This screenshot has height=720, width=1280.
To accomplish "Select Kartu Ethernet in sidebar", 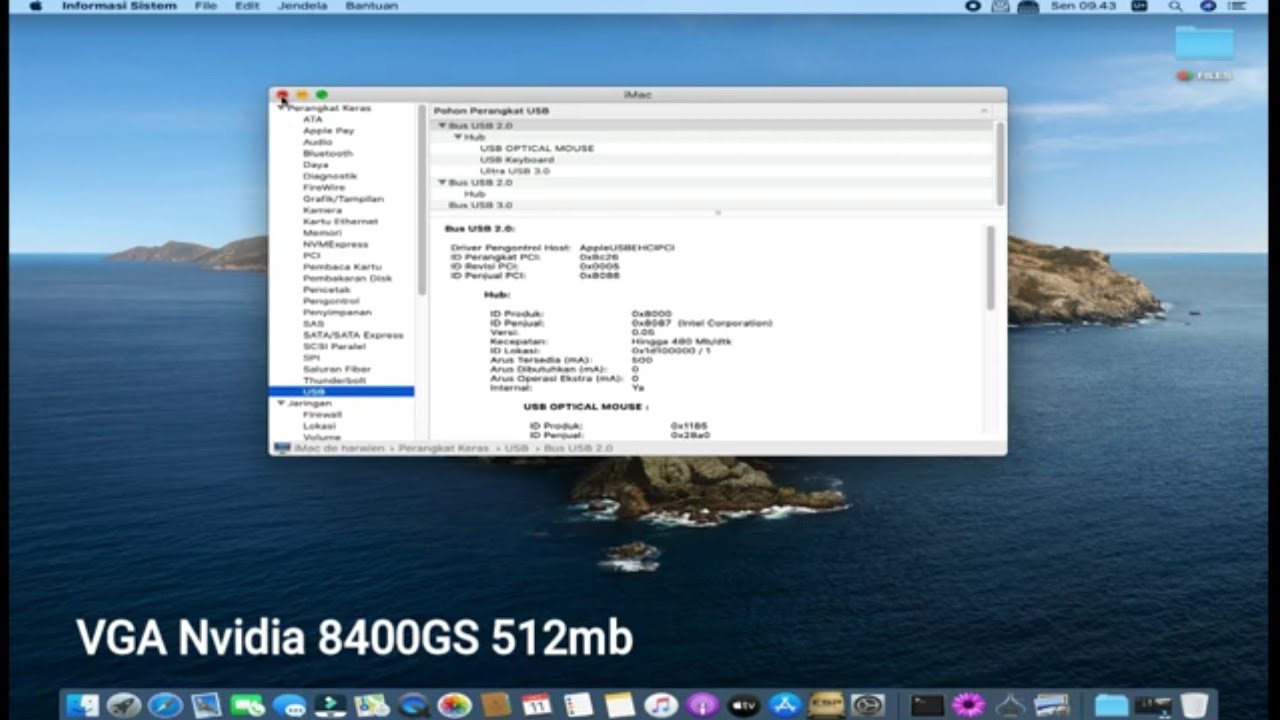I will pos(341,221).
